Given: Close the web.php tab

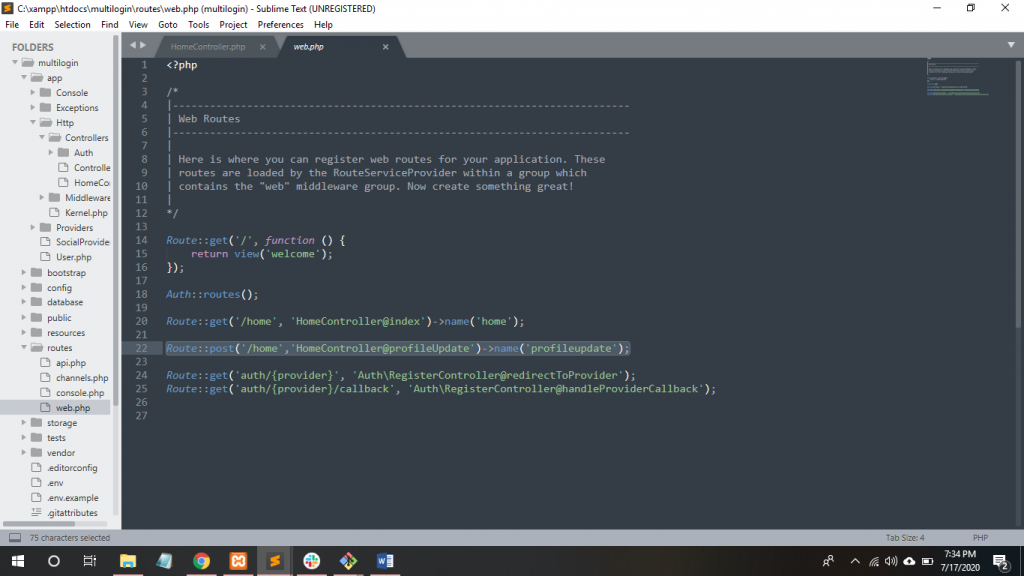Looking at the screenshot, I should click(x=386, y=47).
